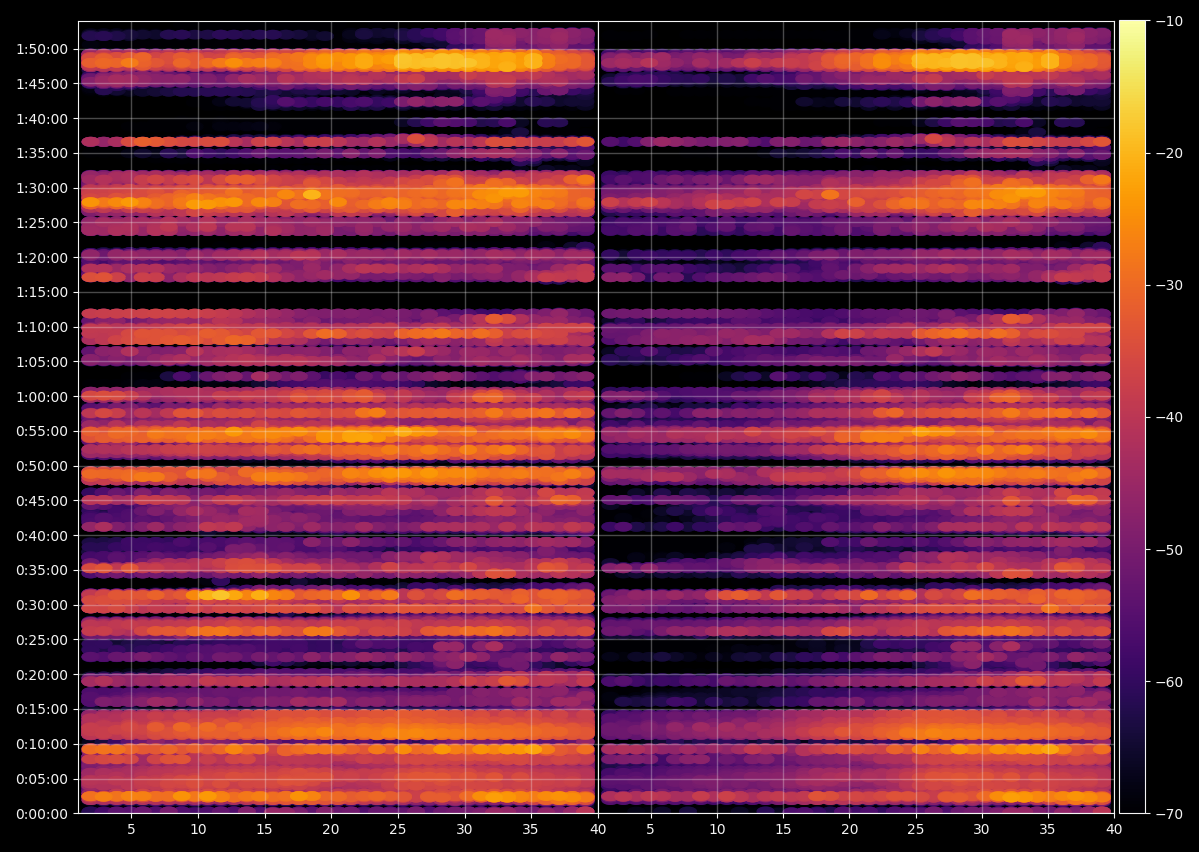Click the 1:50:00 y-axis tick label
This screenshot has width=1199, height=852.
pyautogui.click(x=42, y=49)
